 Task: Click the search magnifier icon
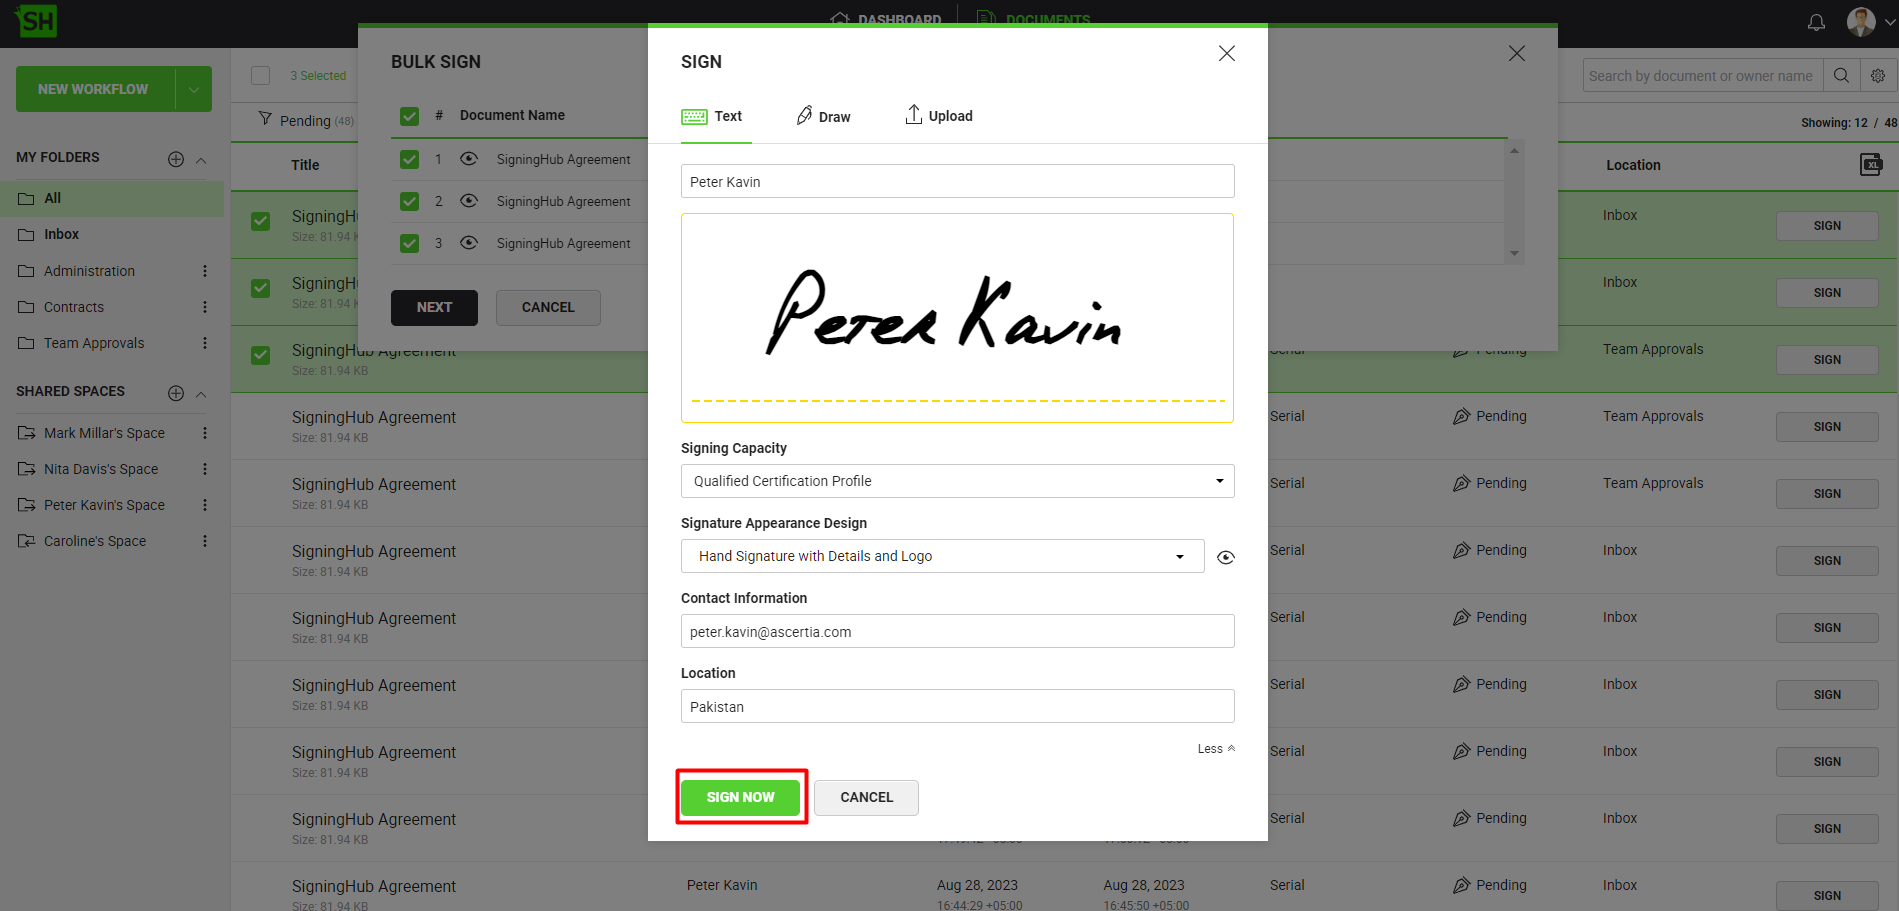(1841, 76)
